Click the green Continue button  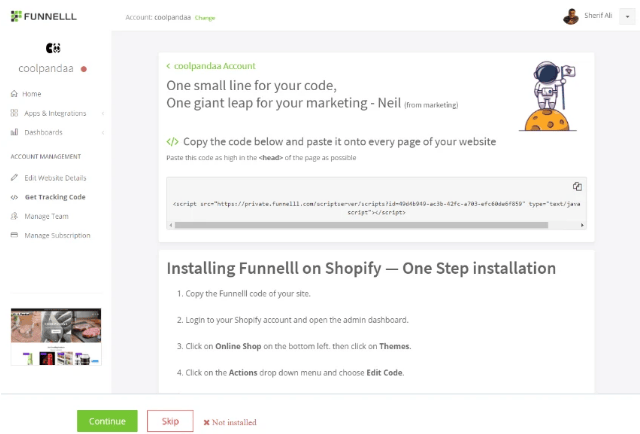pyautogui.click(x=107, y=421)
